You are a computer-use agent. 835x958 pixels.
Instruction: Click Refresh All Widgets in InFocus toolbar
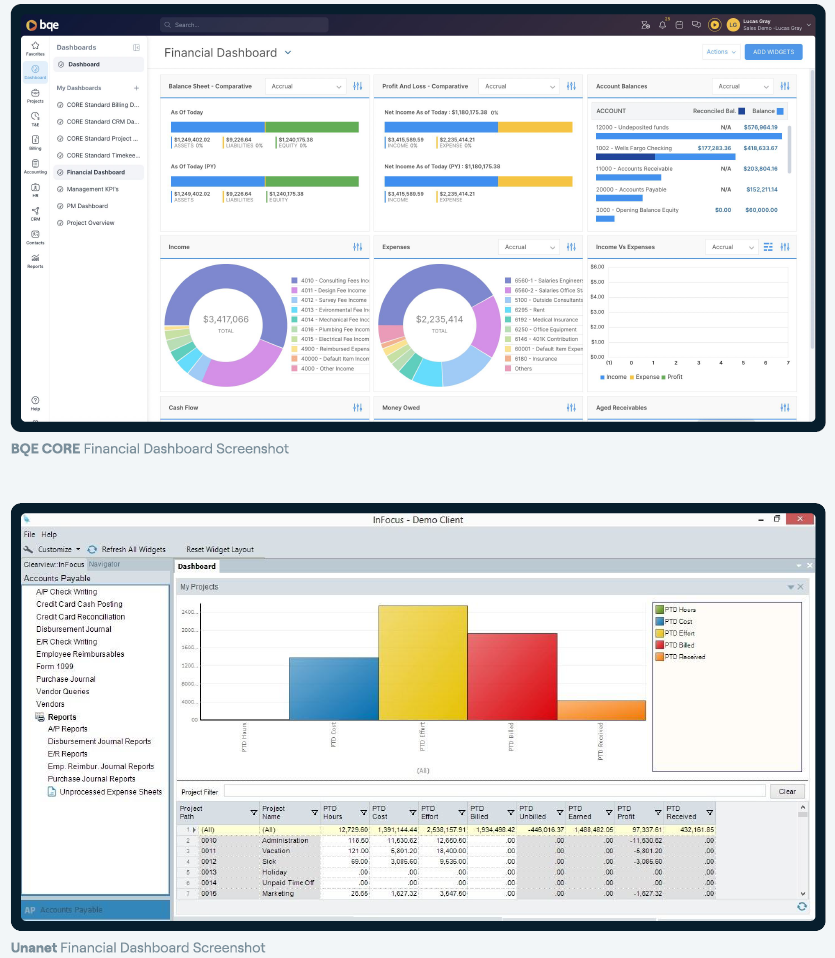click(x=126, y=549)
